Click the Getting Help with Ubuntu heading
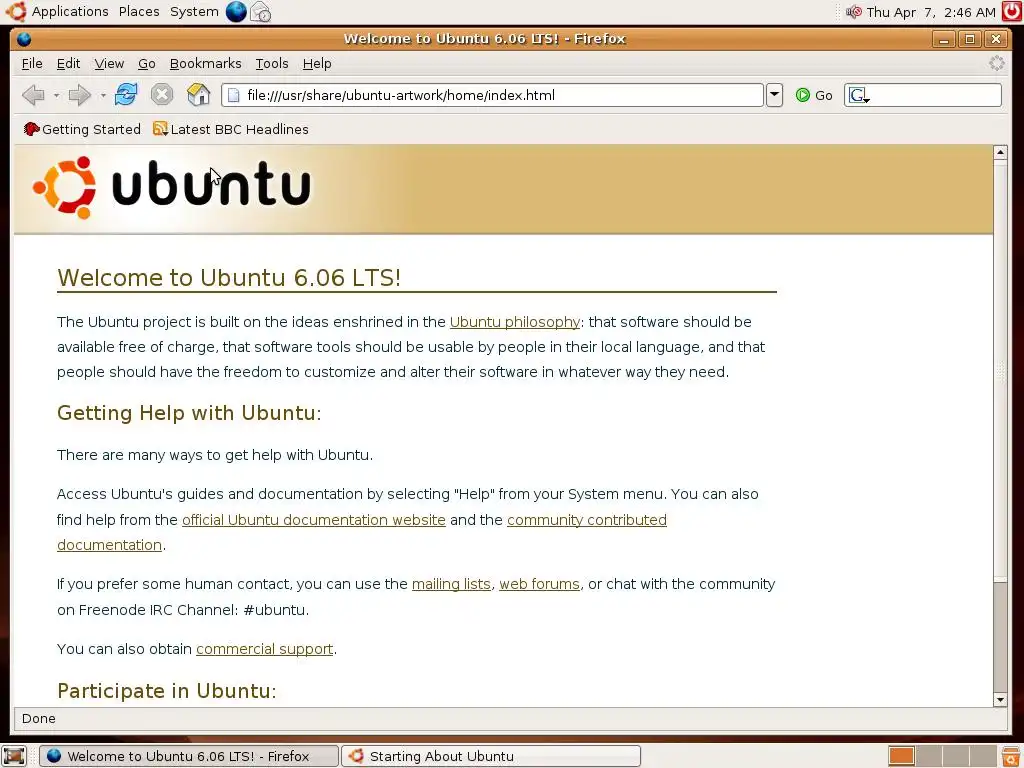 (189, 413)
